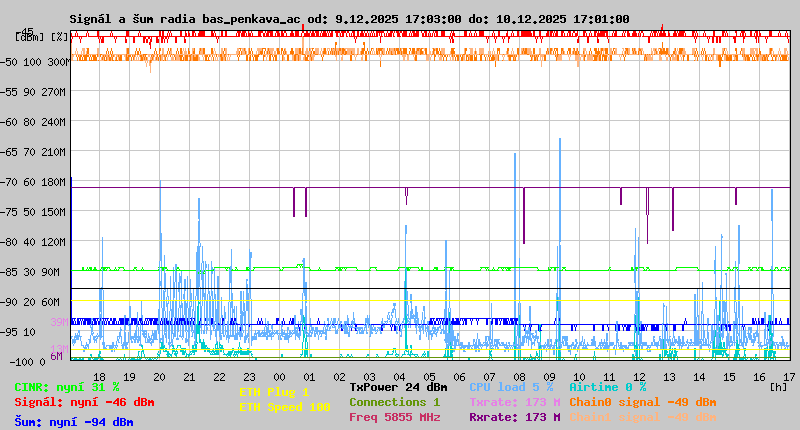Viewport: 800px width, 430px height.
Task: Select the 'CINR: nyní 31 %' legend entry
Action: click(x=67, y=387)
